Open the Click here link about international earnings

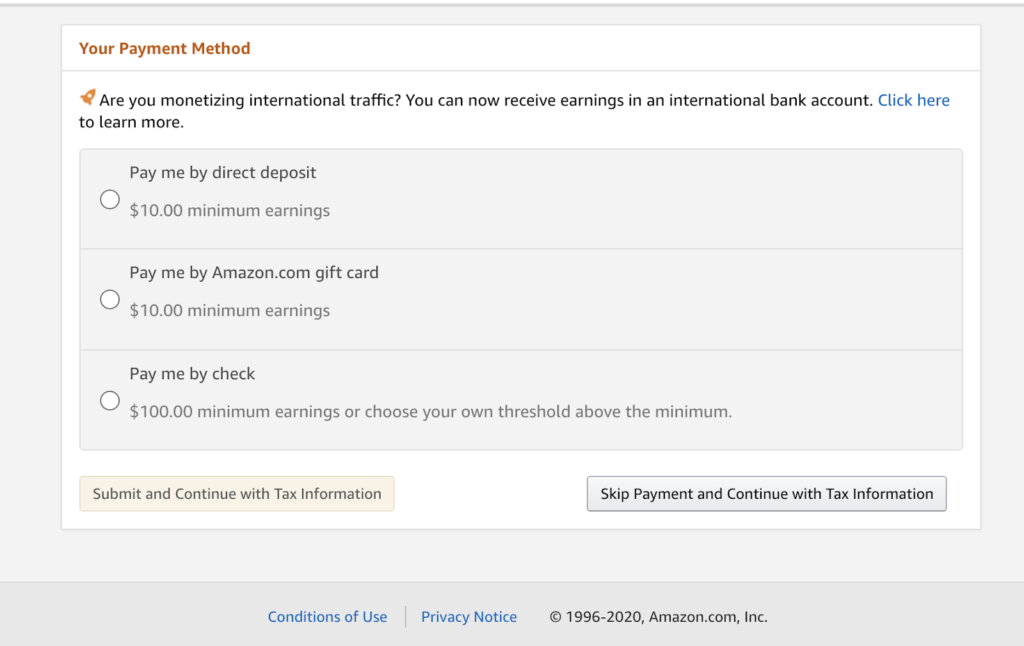(x=913, y=100)
